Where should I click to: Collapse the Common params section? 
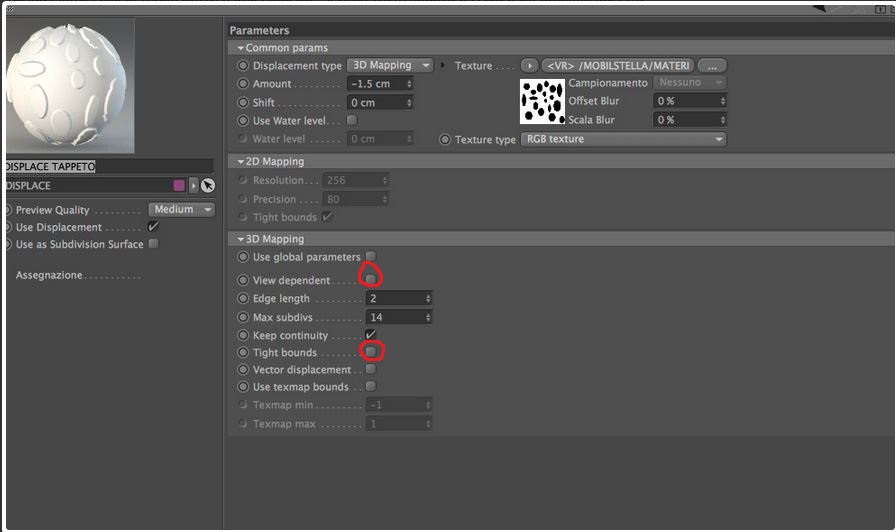241,48
